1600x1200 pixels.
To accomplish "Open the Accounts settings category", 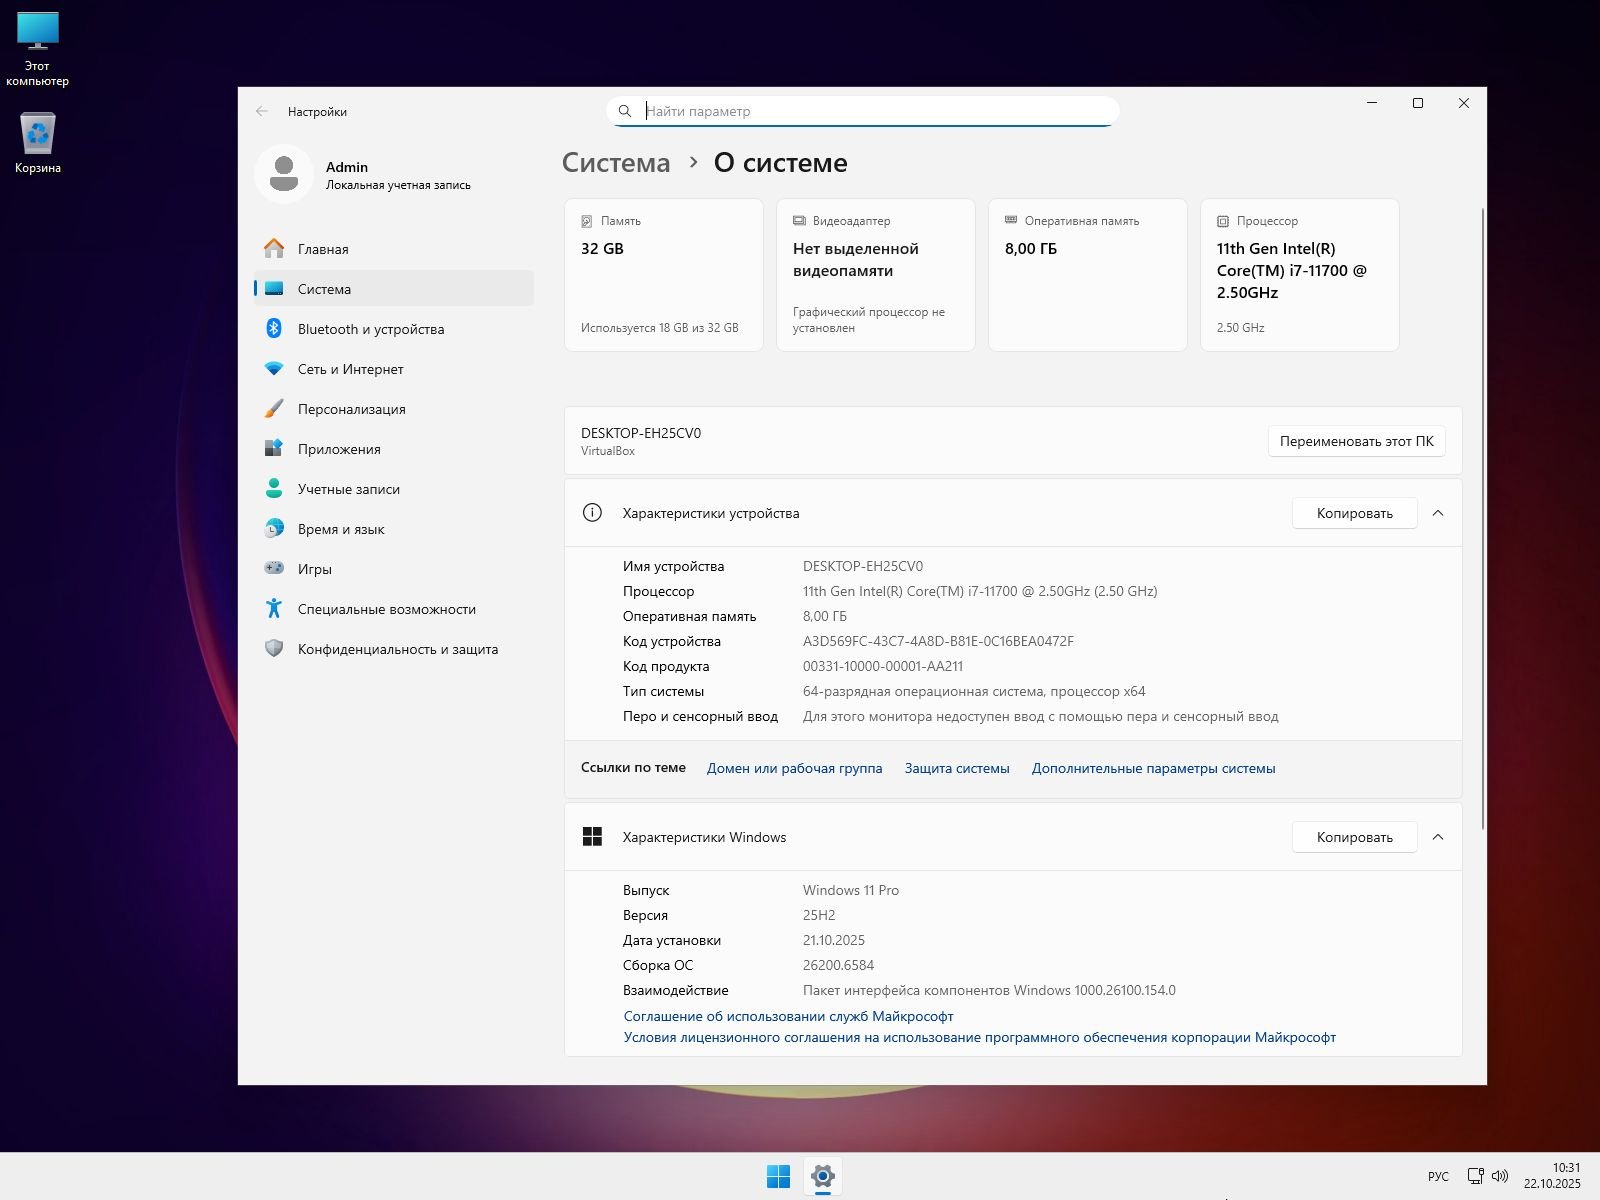I will point(348,489).
